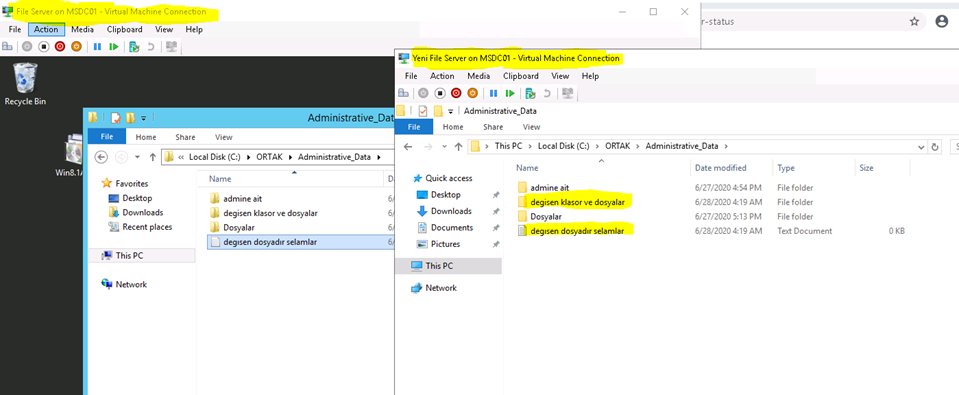Click Up arrow in left Explorer window
The image size is (959, 395).
point(153,157)
